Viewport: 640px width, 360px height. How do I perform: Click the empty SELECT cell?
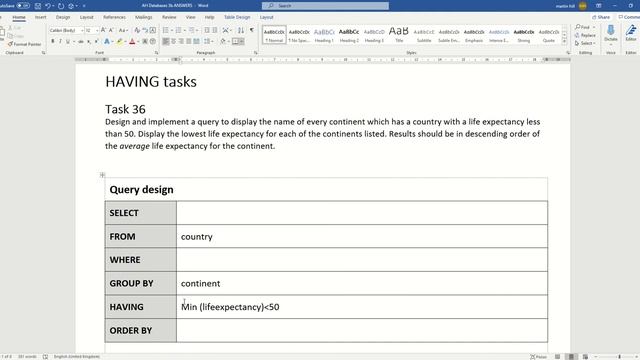(x=362, y=213)
